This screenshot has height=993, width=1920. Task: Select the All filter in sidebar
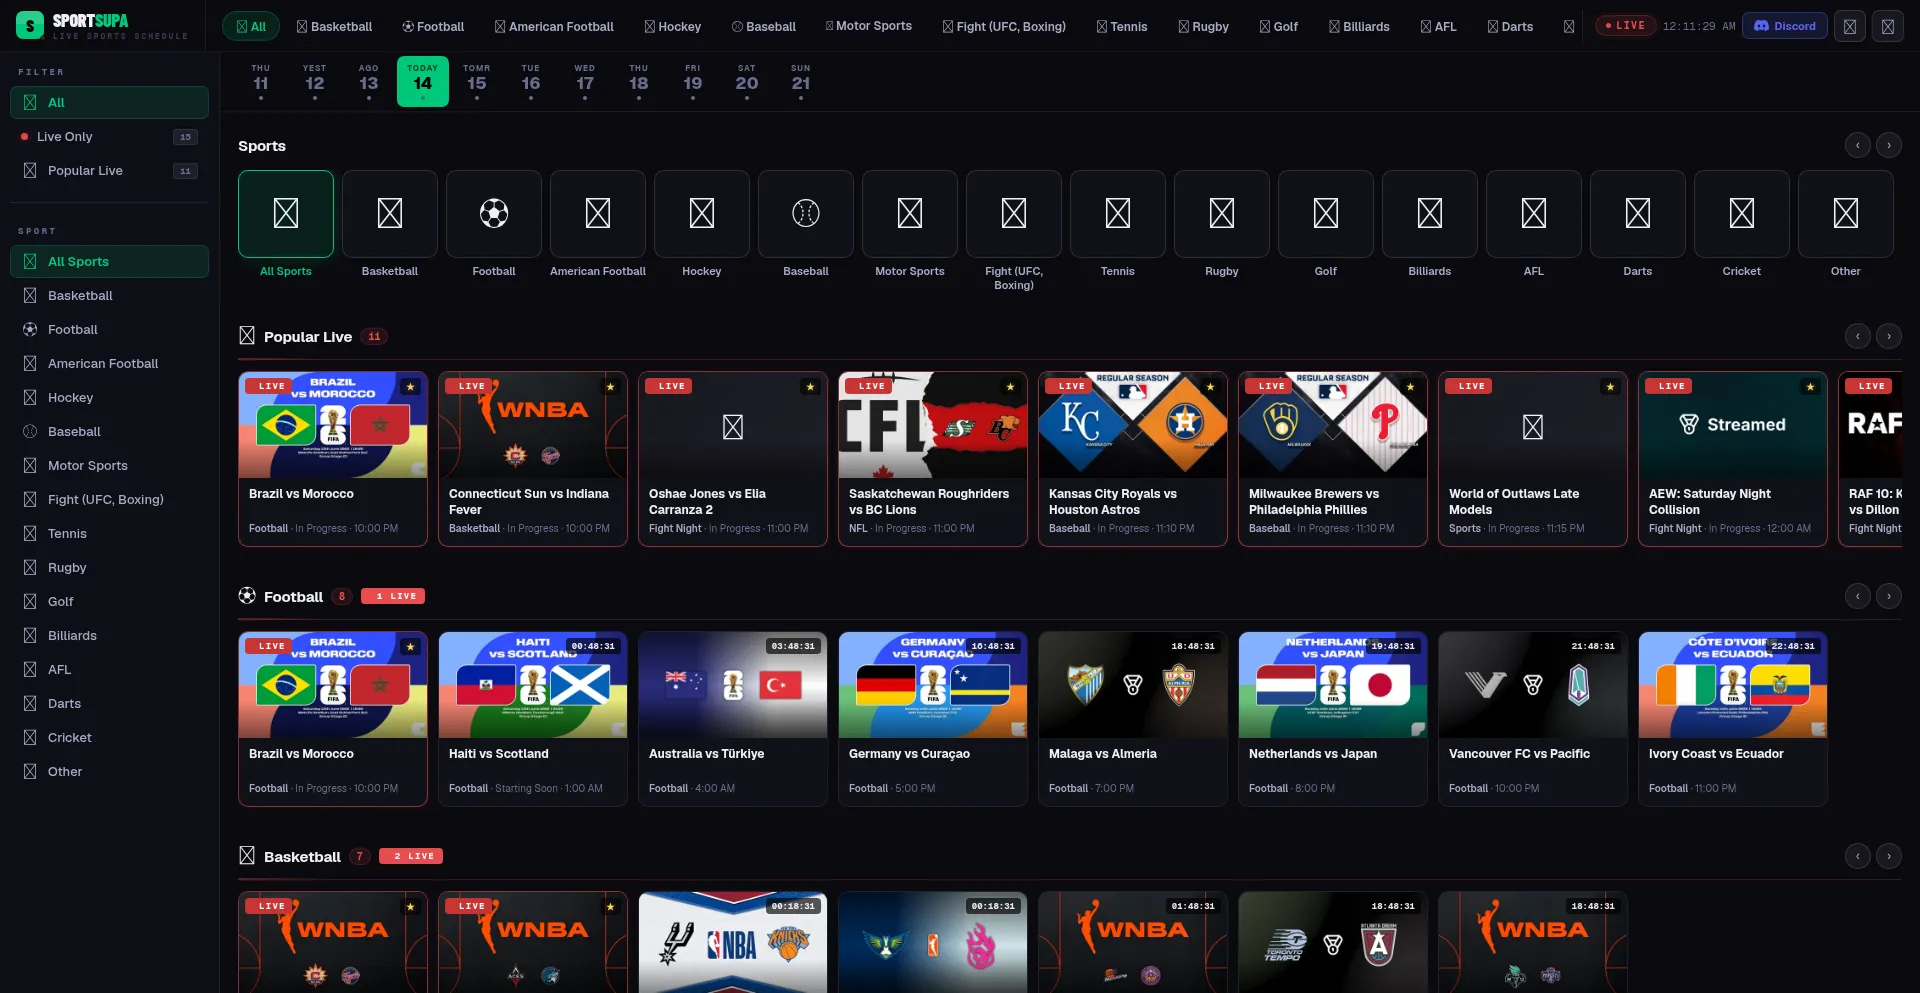click(x=109, y=102)
